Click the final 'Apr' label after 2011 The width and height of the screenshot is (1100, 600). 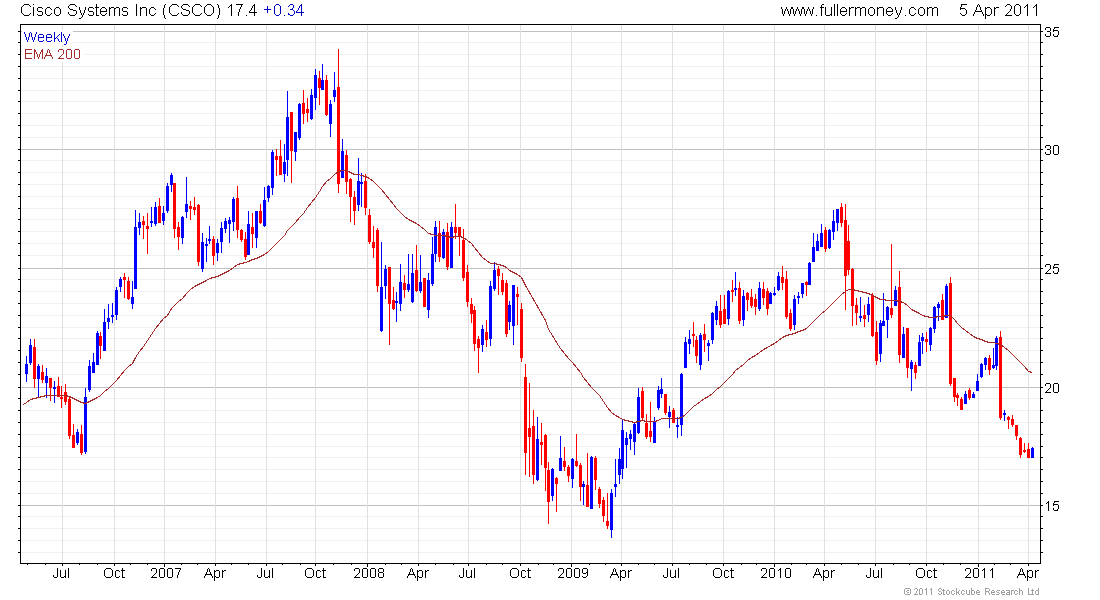click(x=1028, y=574)
